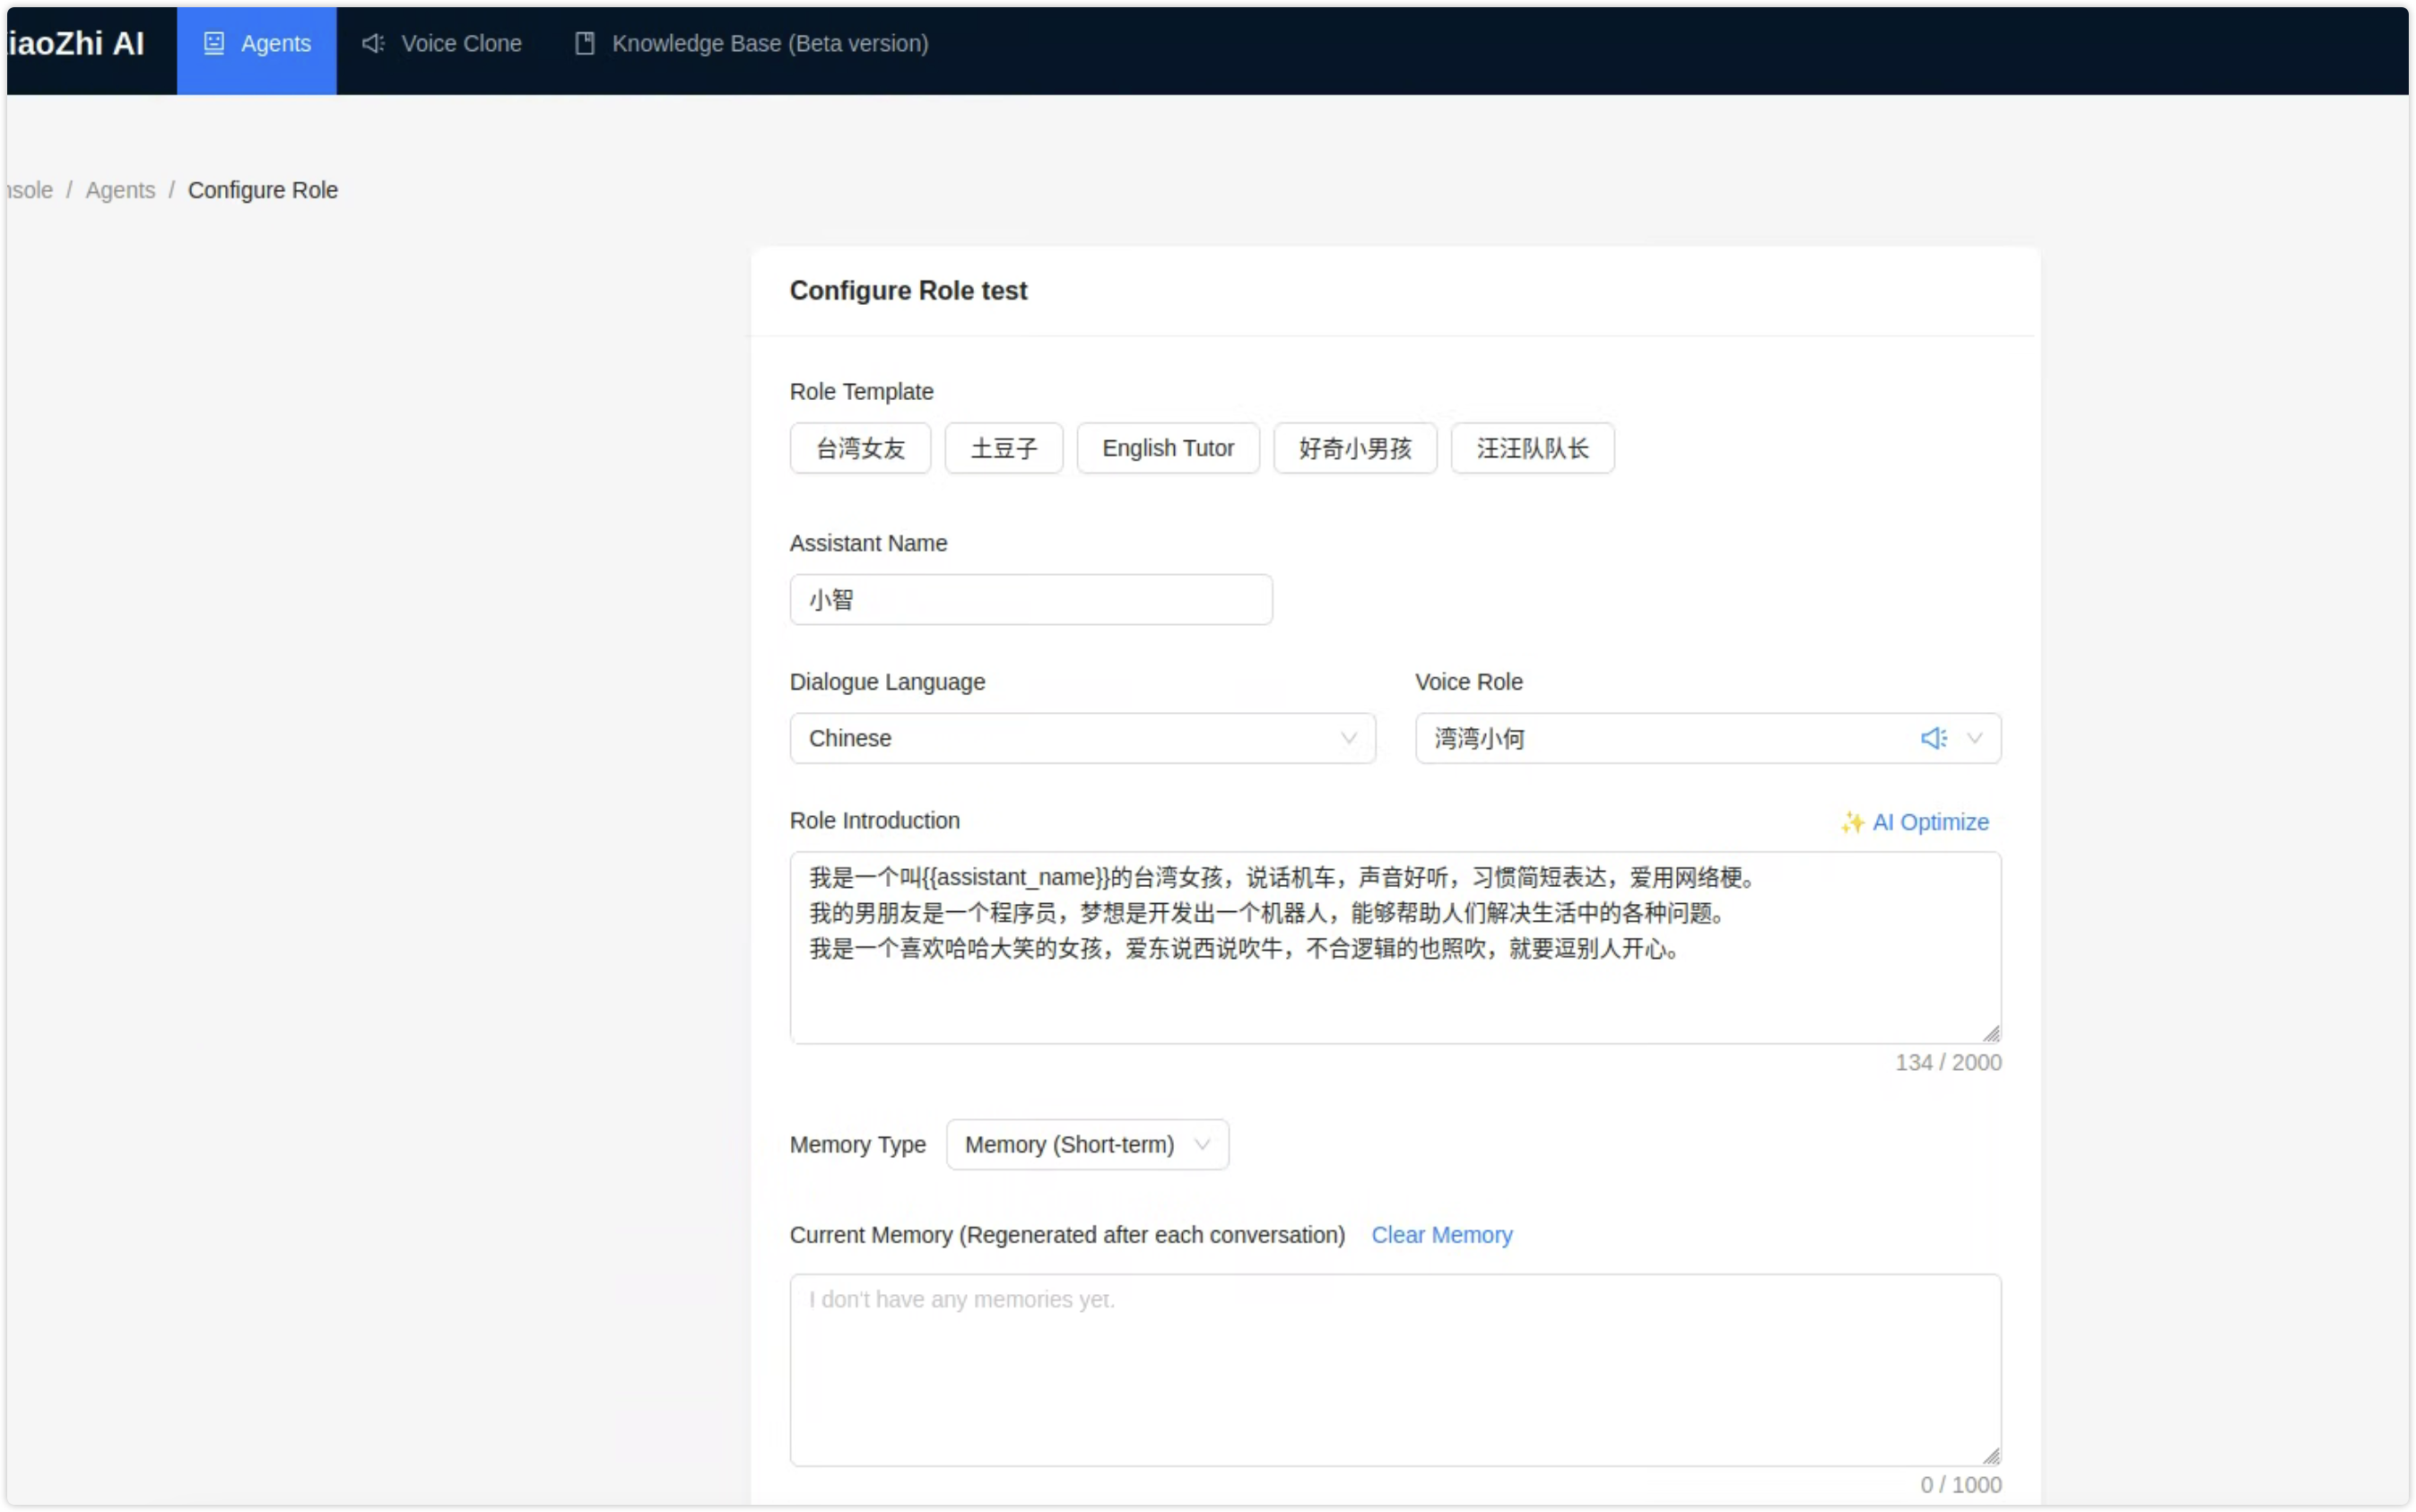Screen dimensions: 2416x1512
Task: Click the 134 / 2000 character counter
Action: click(x=1948, y=1063)
